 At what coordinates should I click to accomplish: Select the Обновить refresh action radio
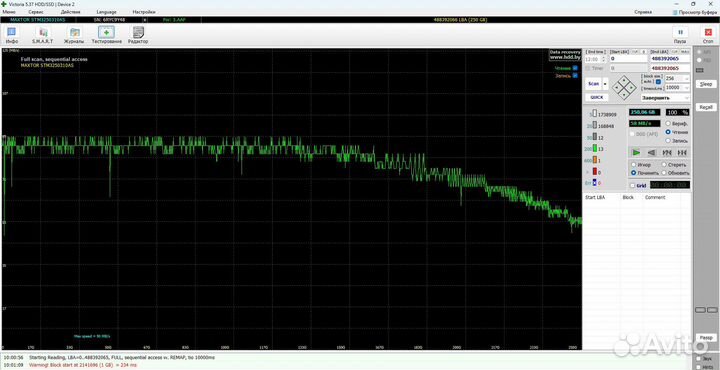tap(664, 173)
